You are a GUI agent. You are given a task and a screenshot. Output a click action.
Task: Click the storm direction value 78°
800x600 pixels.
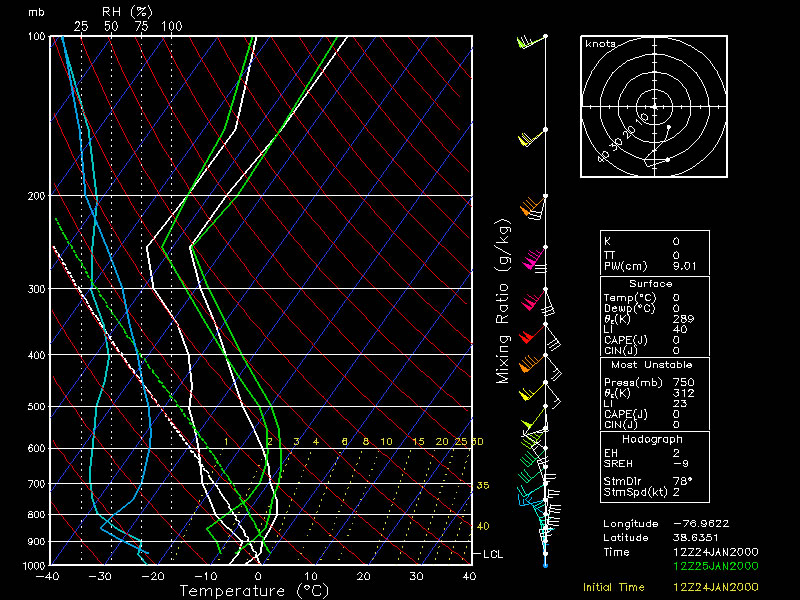pyautogui.click(x=682, y=481)
